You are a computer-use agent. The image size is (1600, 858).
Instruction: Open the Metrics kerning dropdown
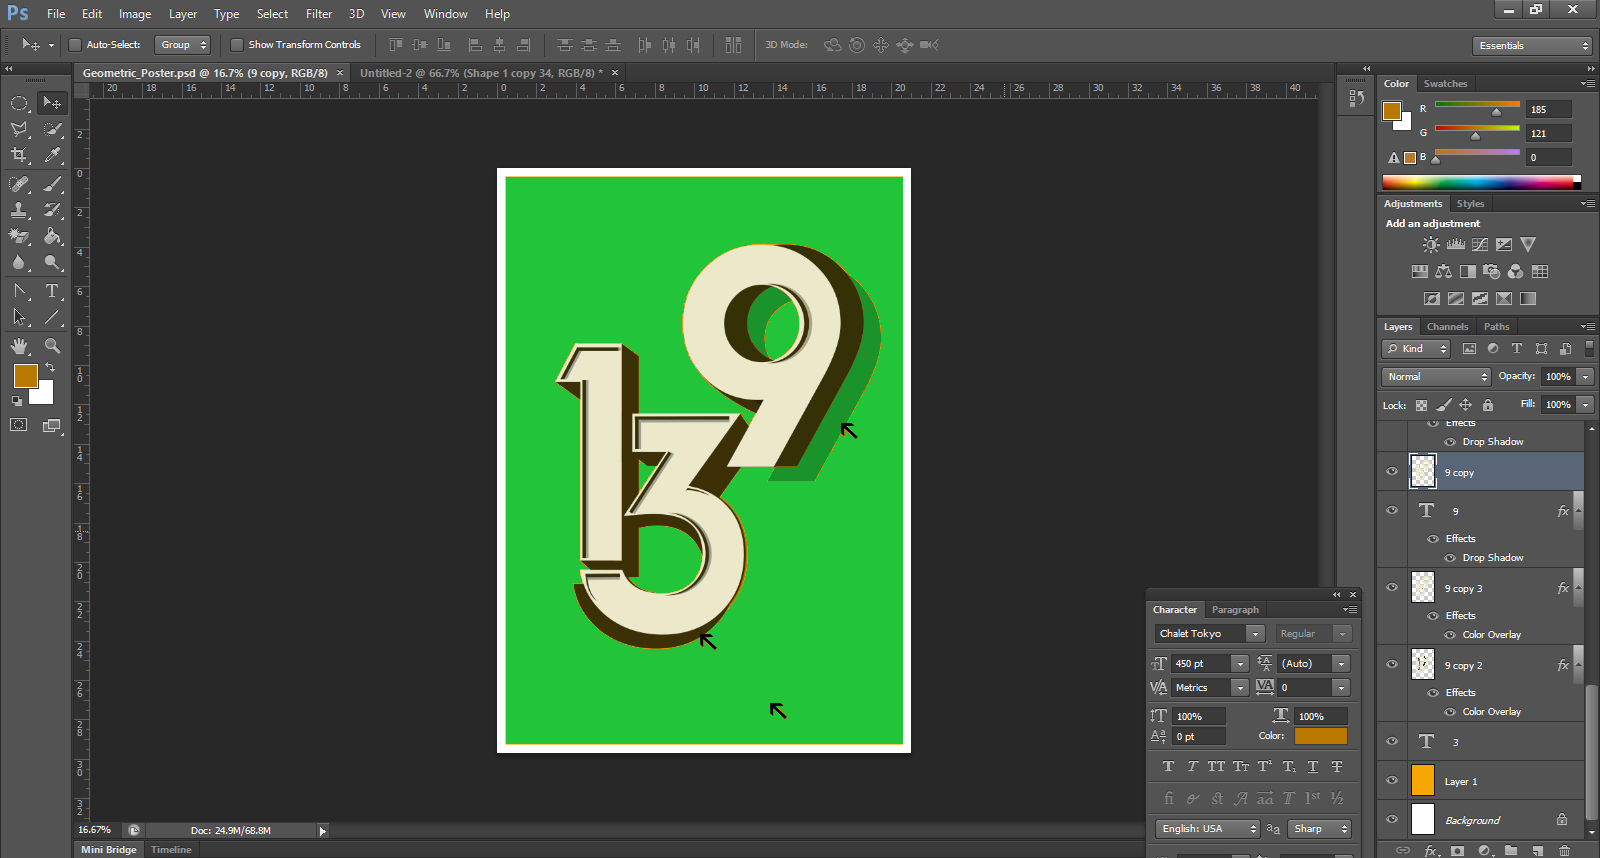(x=1240, y=688)
